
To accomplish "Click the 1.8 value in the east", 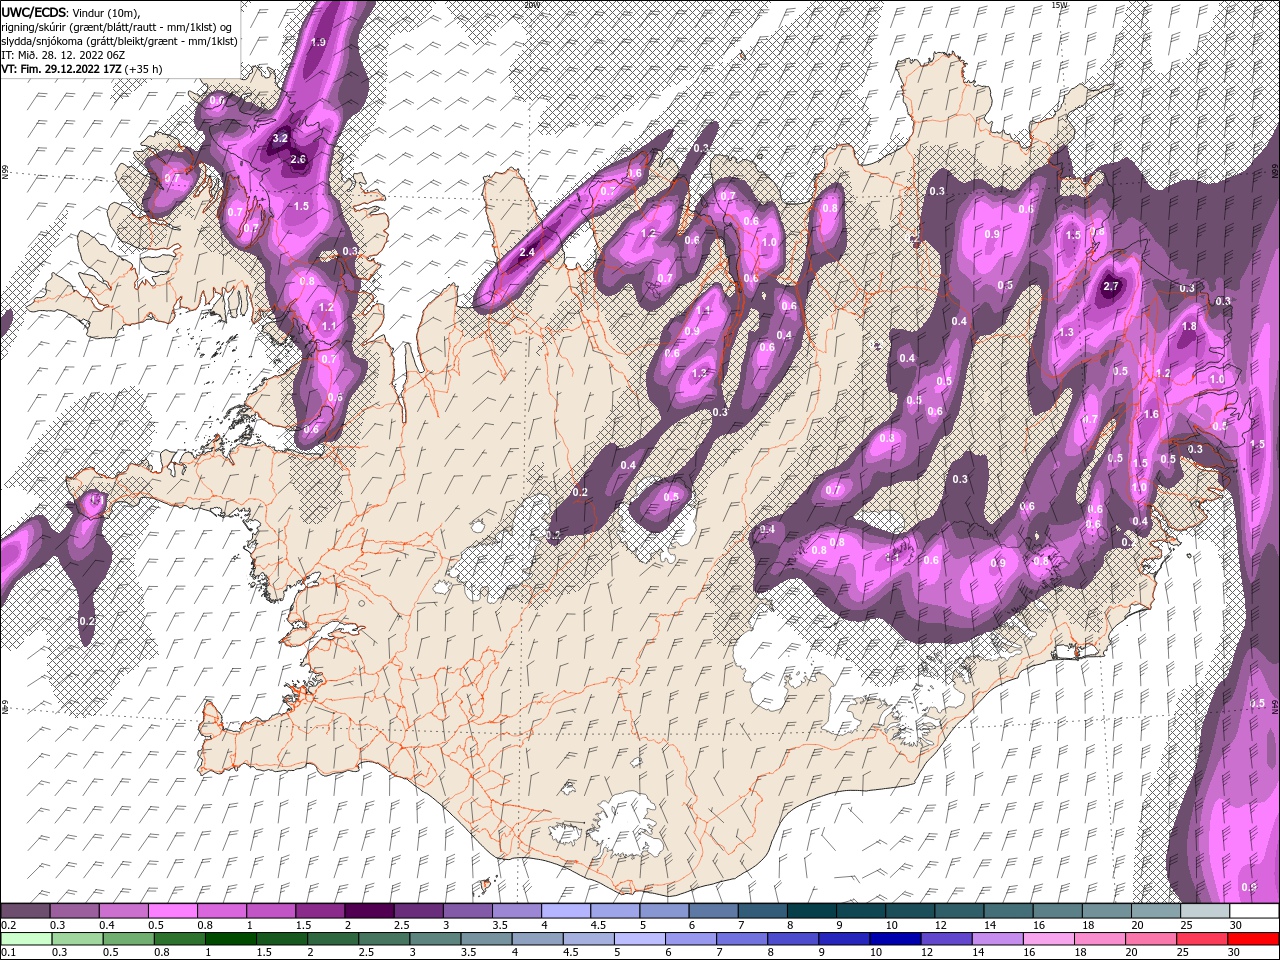I will pyautogui.click(x=1189, y=327).
